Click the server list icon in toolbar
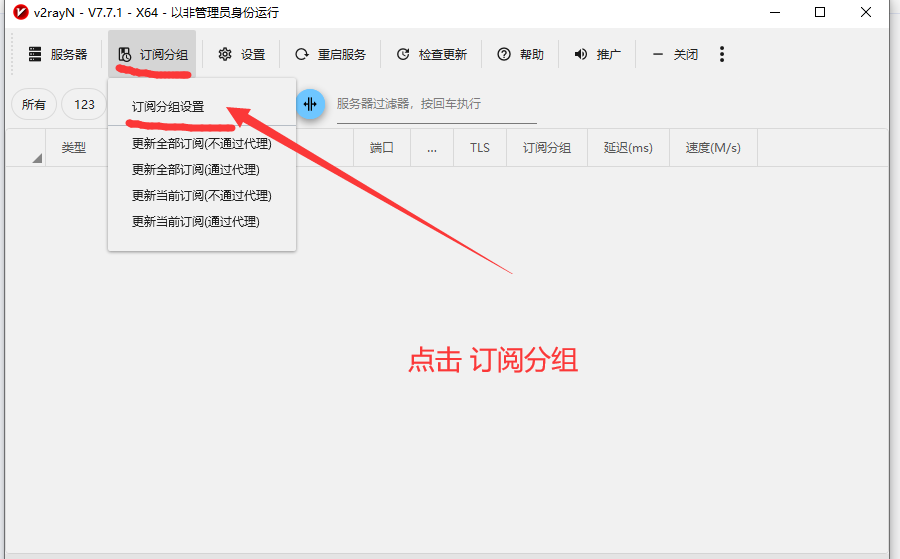The width and height of the screenshot is (900, 559). [x=36, y=54]
